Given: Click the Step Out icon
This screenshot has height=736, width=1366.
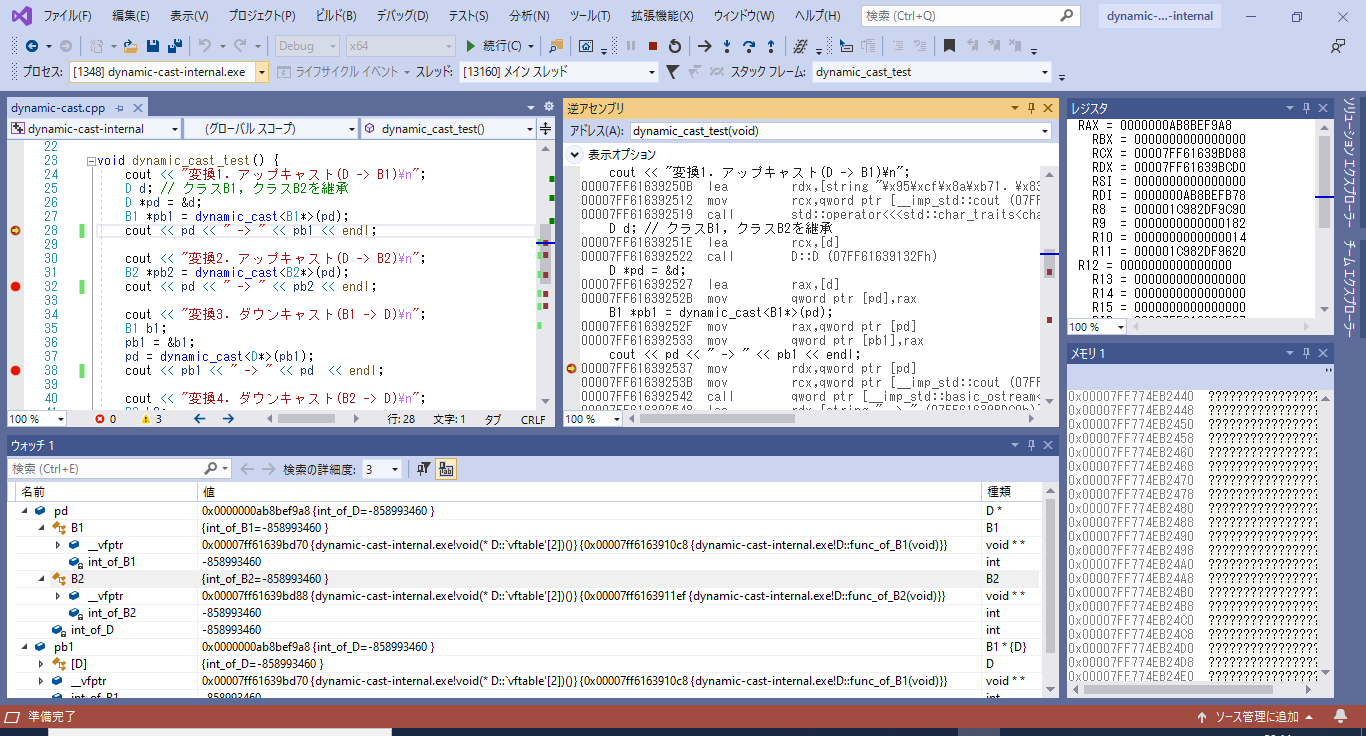Looking at the screenshot, I should (771, 46).
